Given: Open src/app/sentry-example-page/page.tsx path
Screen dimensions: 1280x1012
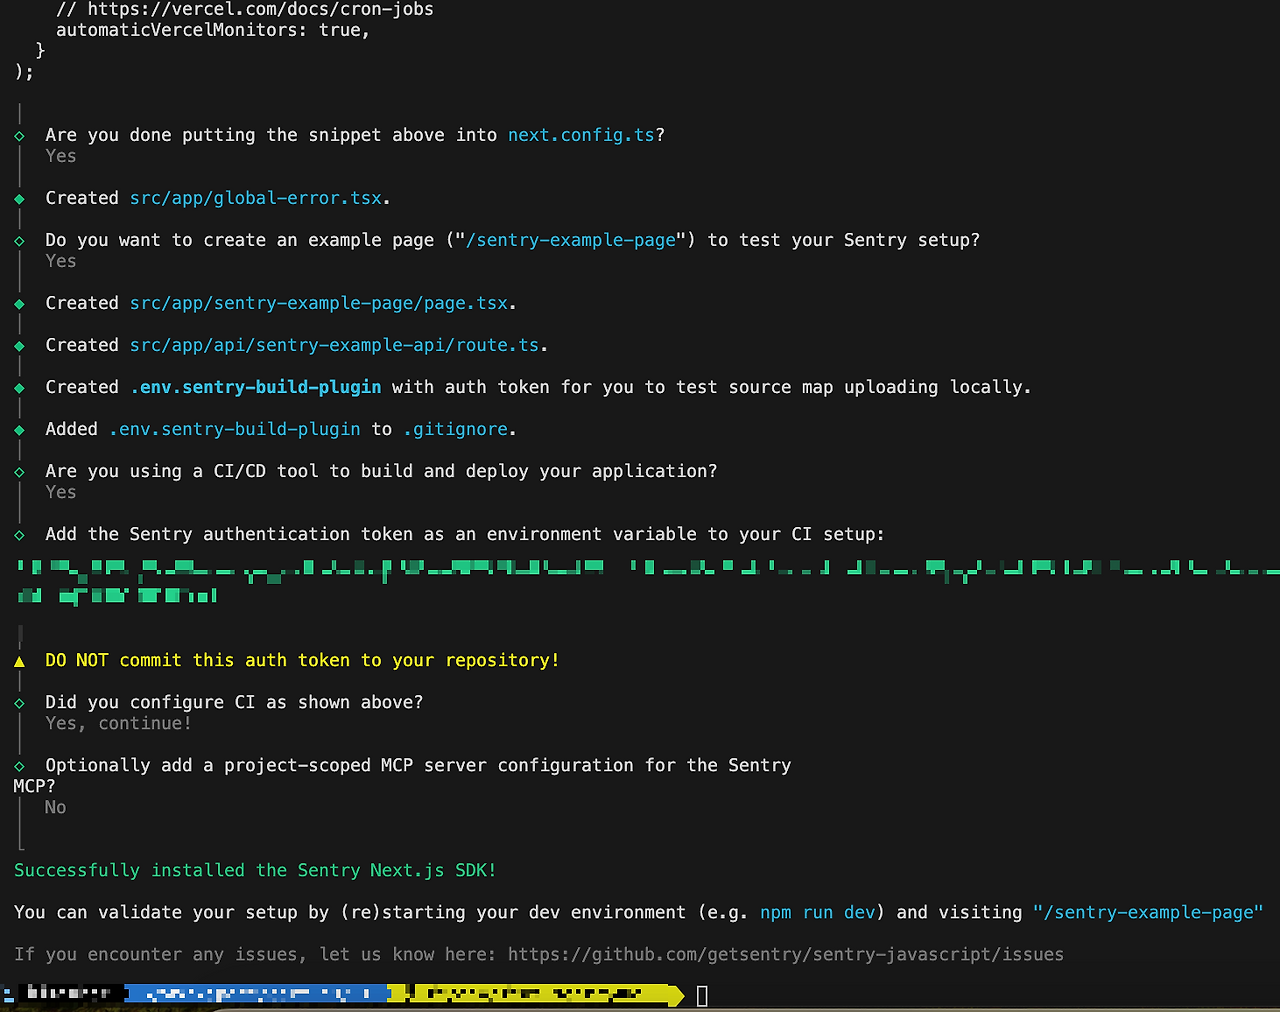Looking at the screenshot, I should click(319, 303).
